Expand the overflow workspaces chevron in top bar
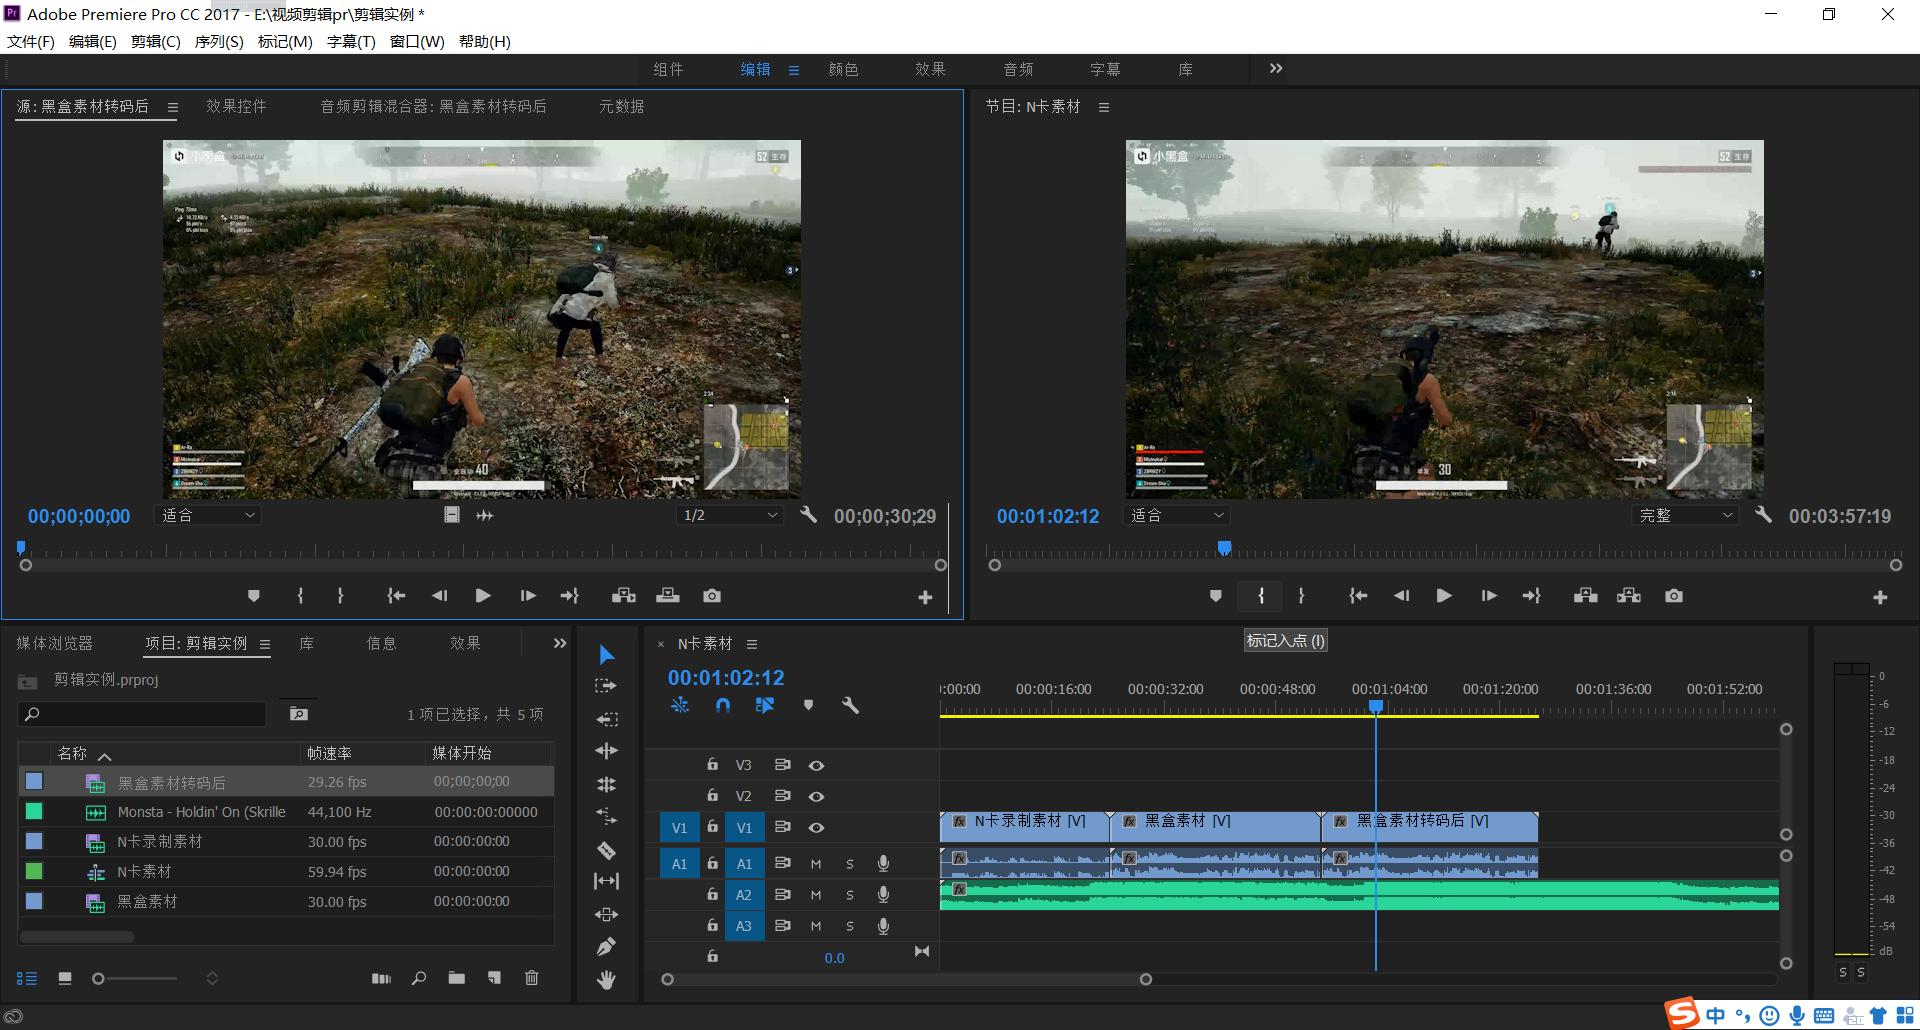Image resolution: width=1920 pixels, height=1030 pixels. [1275, 69]
